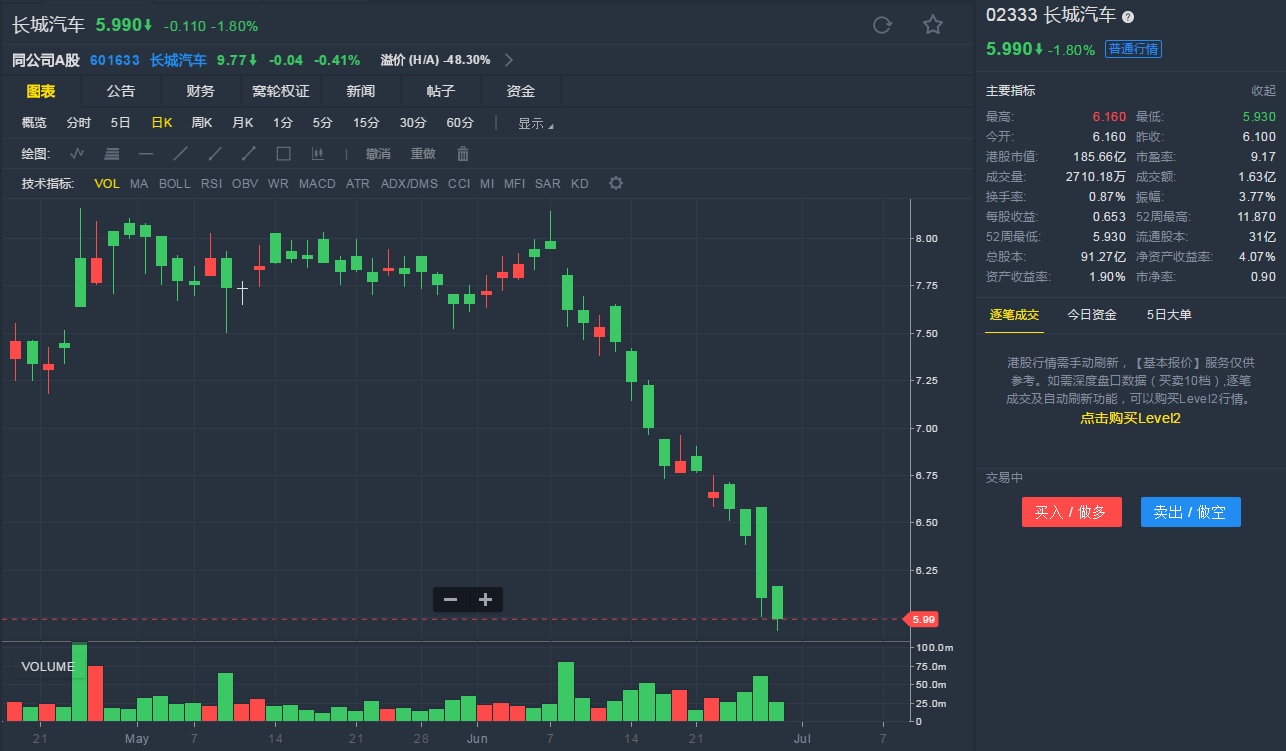Click the 点击购买Level2 link
This screenshot has width=1286, height=751.
(x=1130, y=418)
